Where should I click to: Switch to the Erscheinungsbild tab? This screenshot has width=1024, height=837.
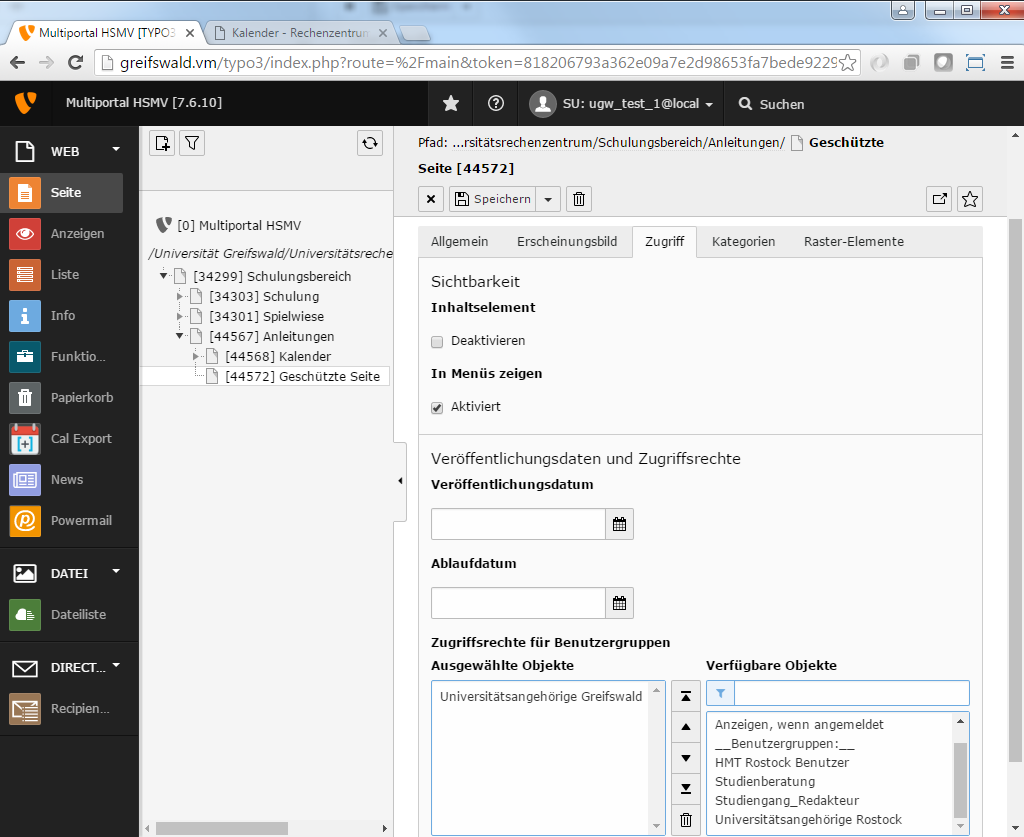tap(566, 241)
